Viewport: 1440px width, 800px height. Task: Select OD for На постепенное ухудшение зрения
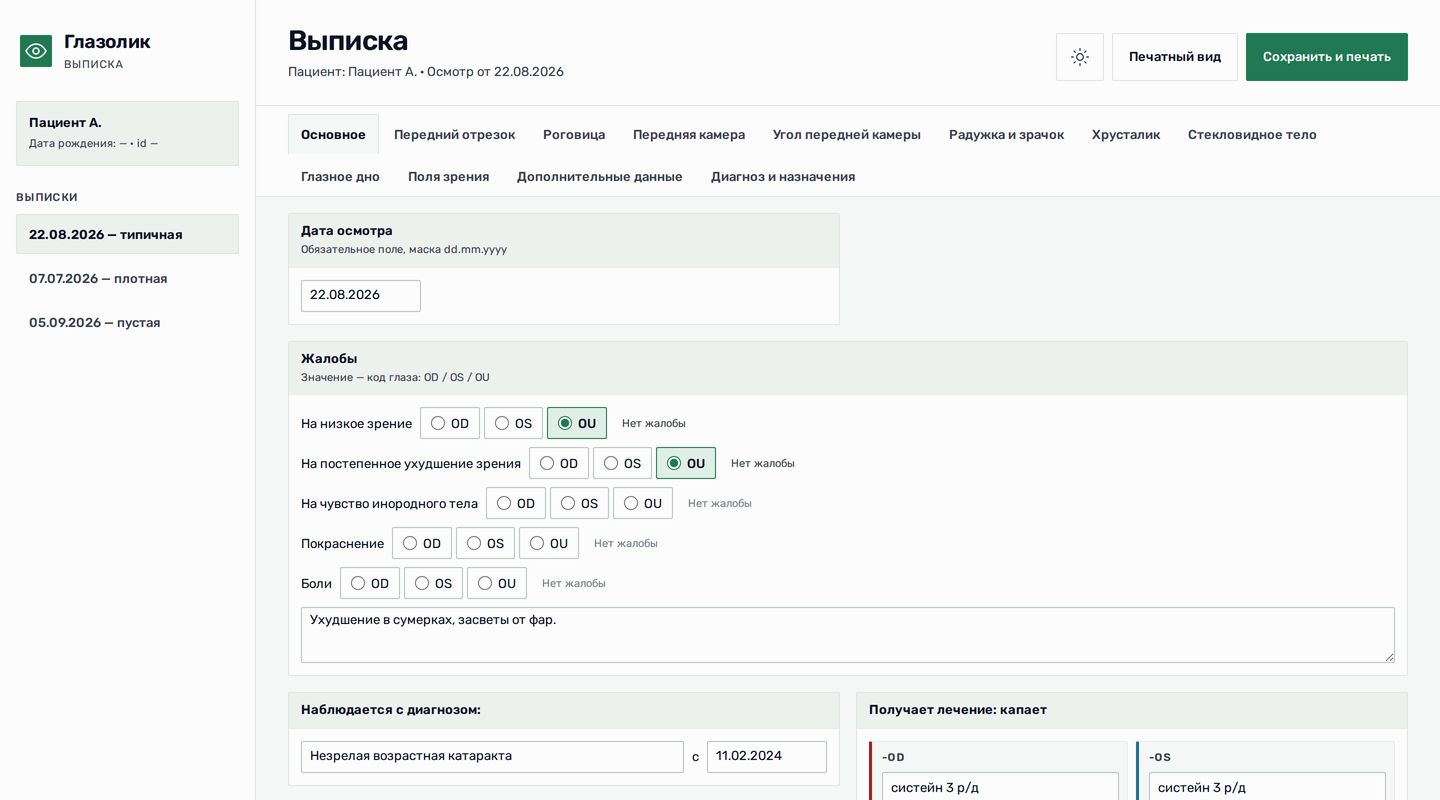pyautogui.click(x=559, y=463)
